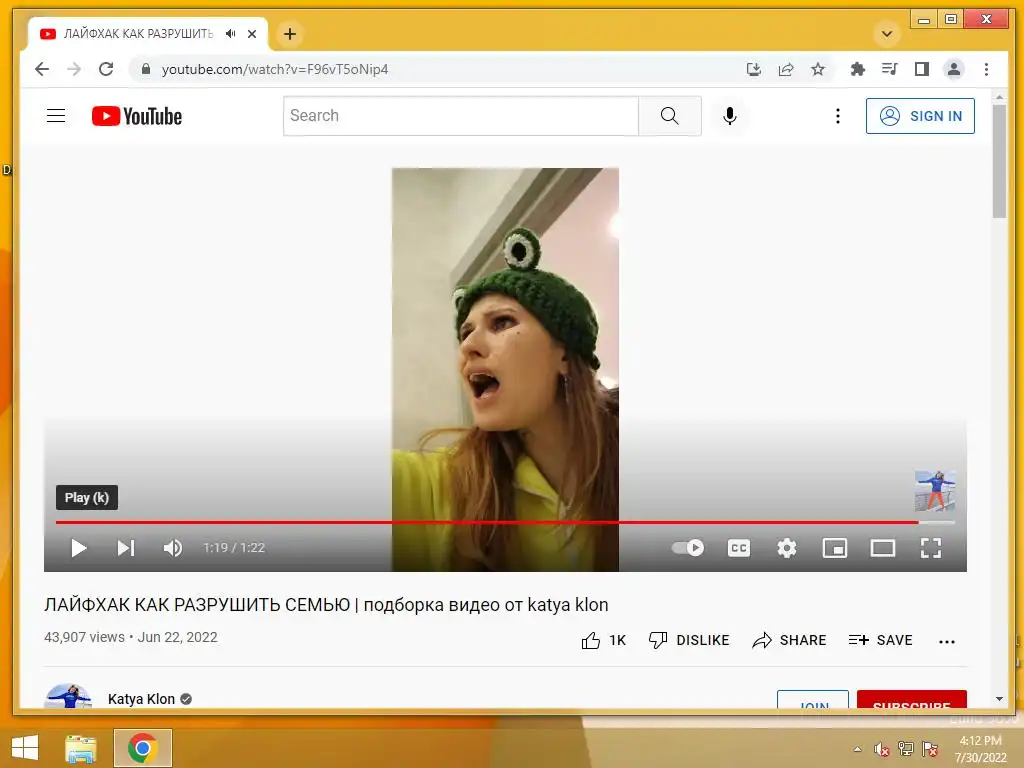Click the address bar URL
The width and height of the screenshot is (1024, 768).
tap(275, 69)
